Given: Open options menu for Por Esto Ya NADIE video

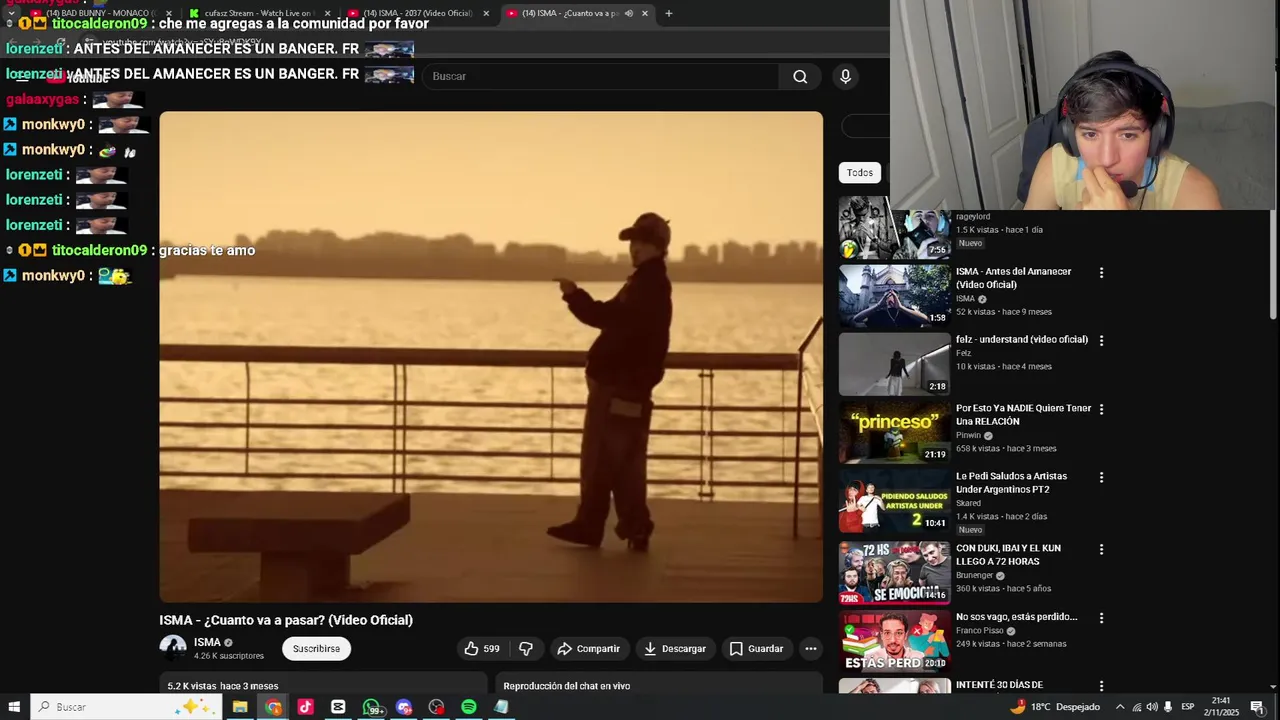Looking at the screenshot, I should pos(1101,409).
